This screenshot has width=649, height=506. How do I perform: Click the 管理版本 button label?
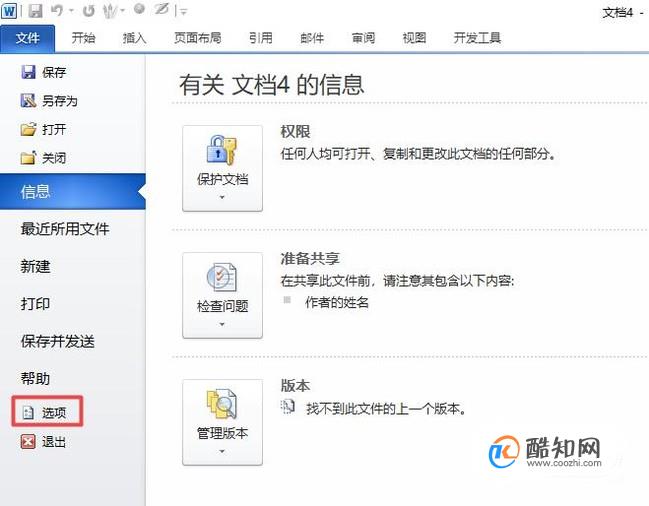(222, 434)
